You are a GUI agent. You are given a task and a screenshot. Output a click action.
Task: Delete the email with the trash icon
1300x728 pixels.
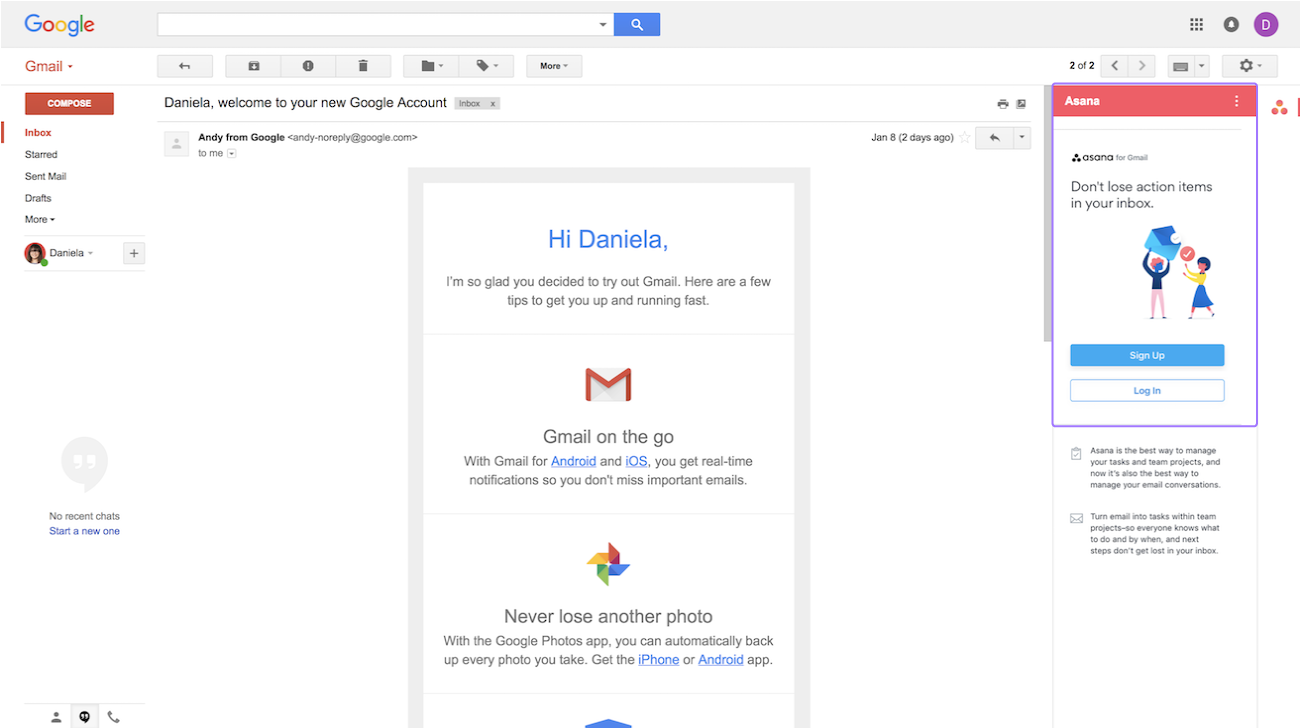(x=362, y=66)
